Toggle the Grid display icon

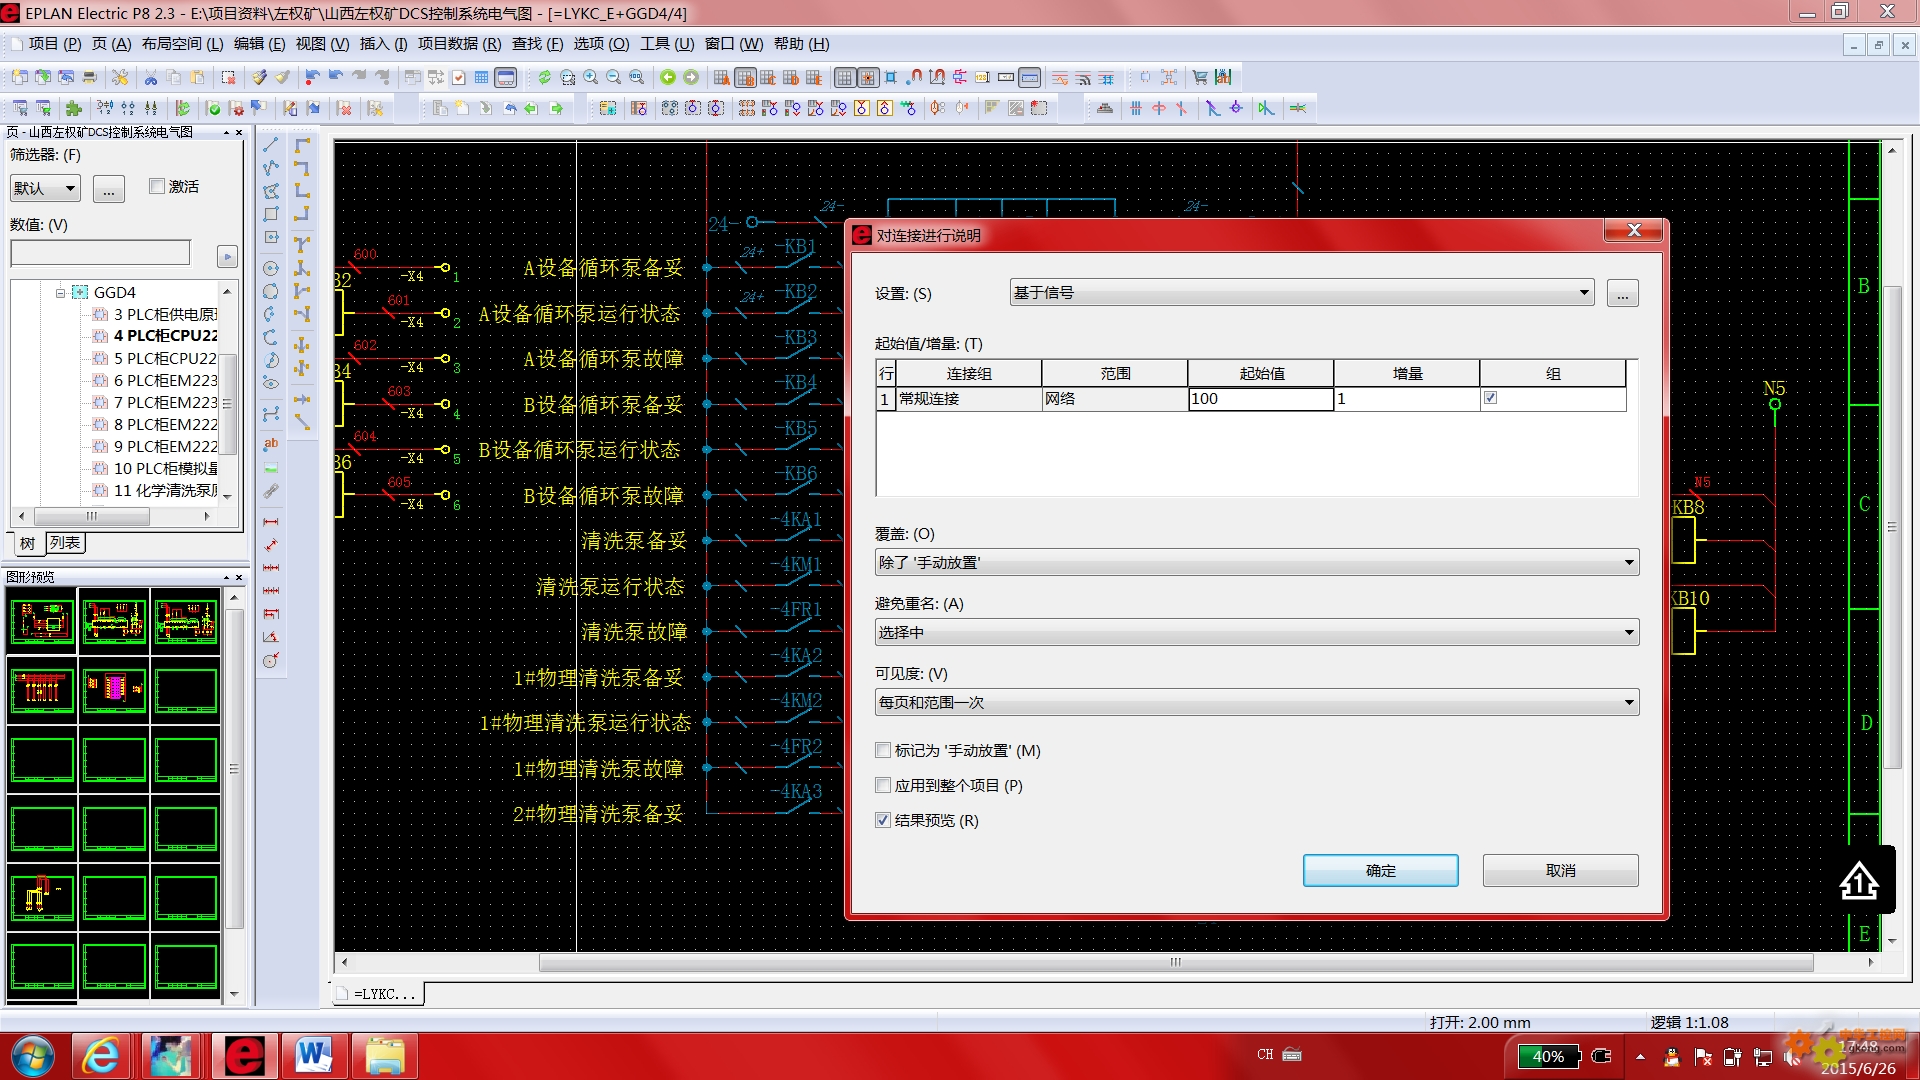pos(845,77)
